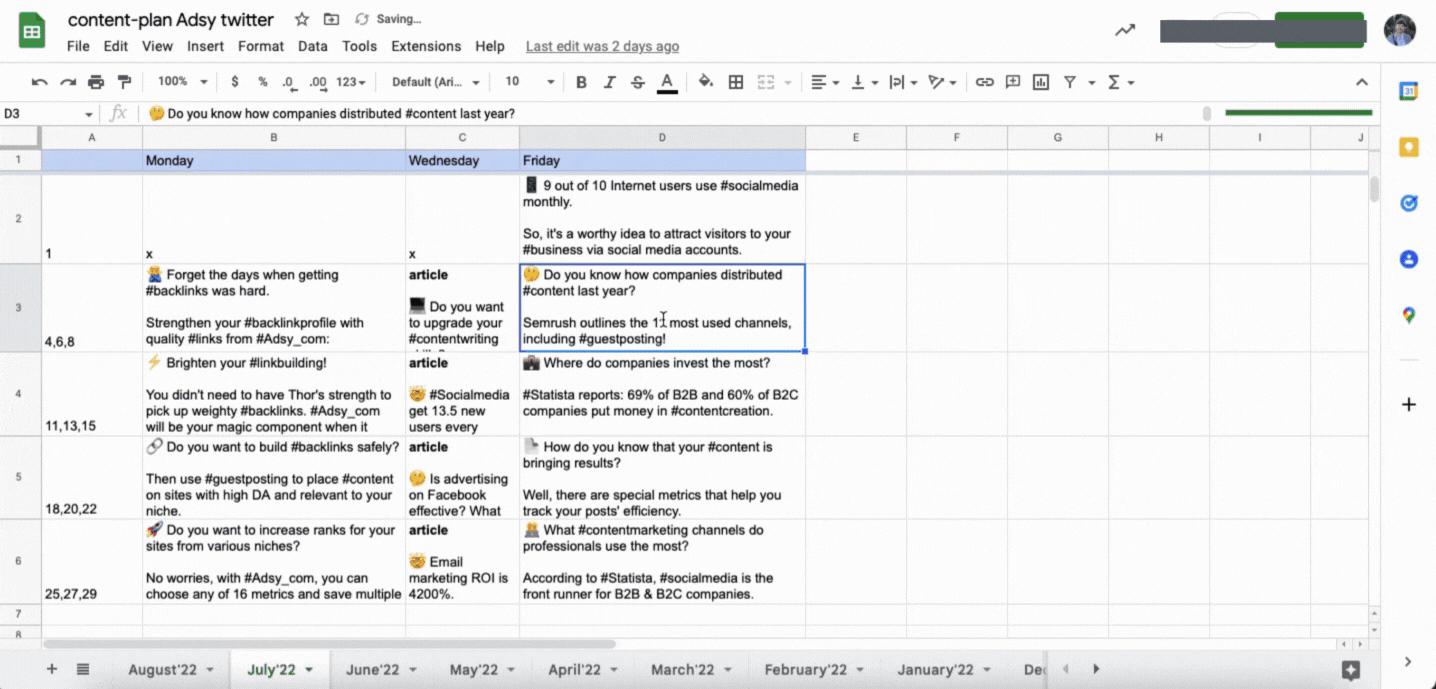Open Google Tasks side panel
The height and width of the screenshot is (689, 1436).
point(1408,203)
